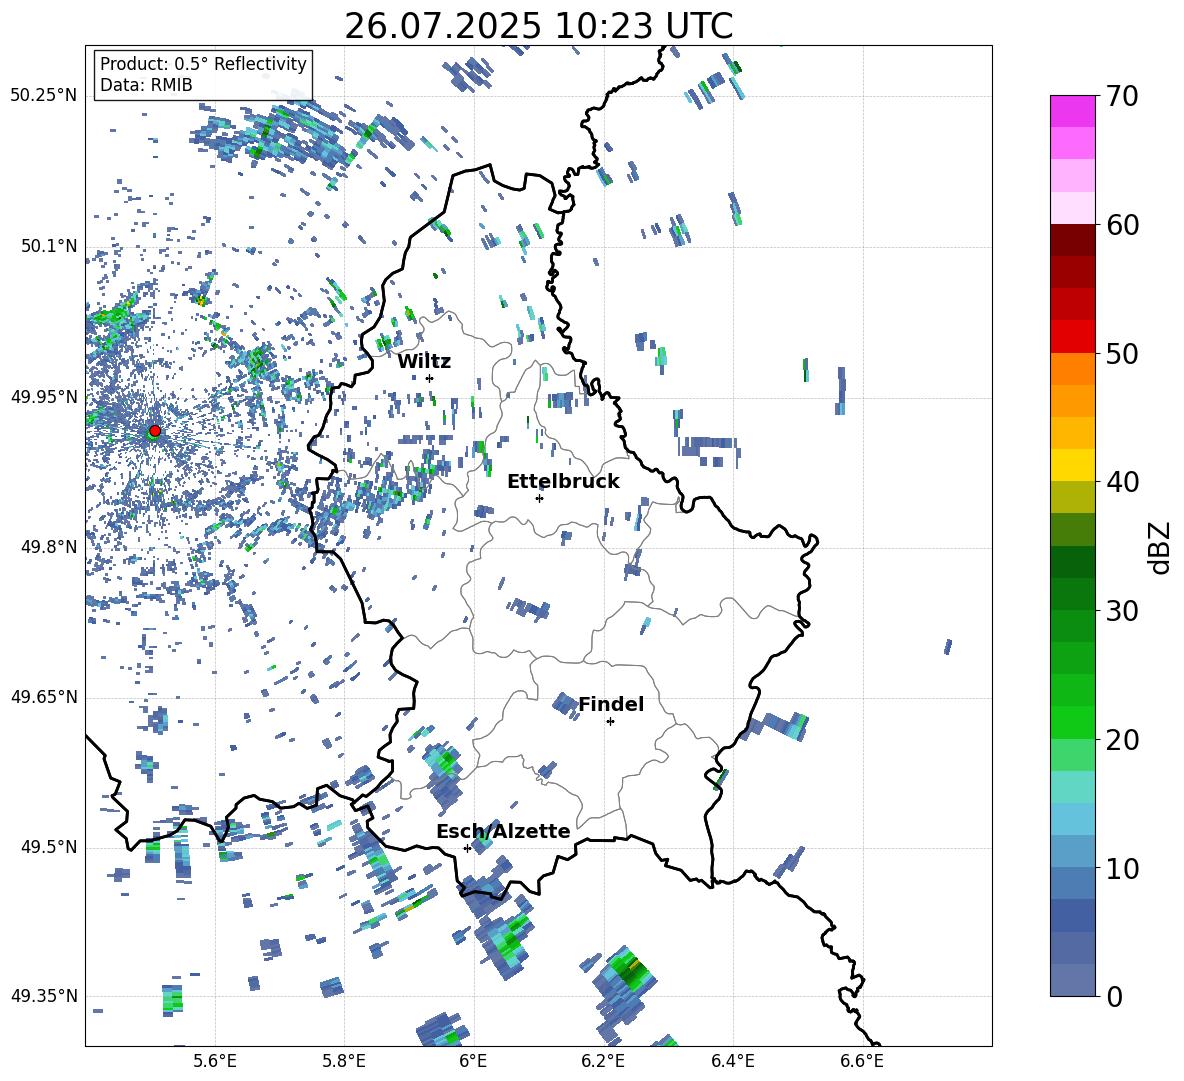Image resolution: width=1184 pixels, height=1081 pixels.
Task: Click the Data: RMIB text
Action: pos(146,85)
